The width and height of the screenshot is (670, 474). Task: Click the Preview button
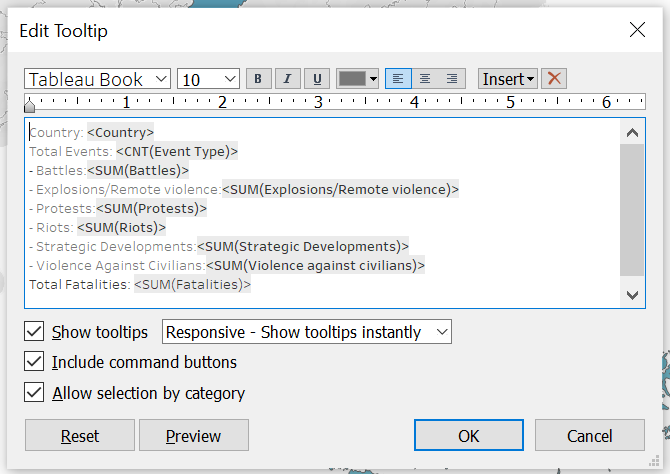[193, 436]
